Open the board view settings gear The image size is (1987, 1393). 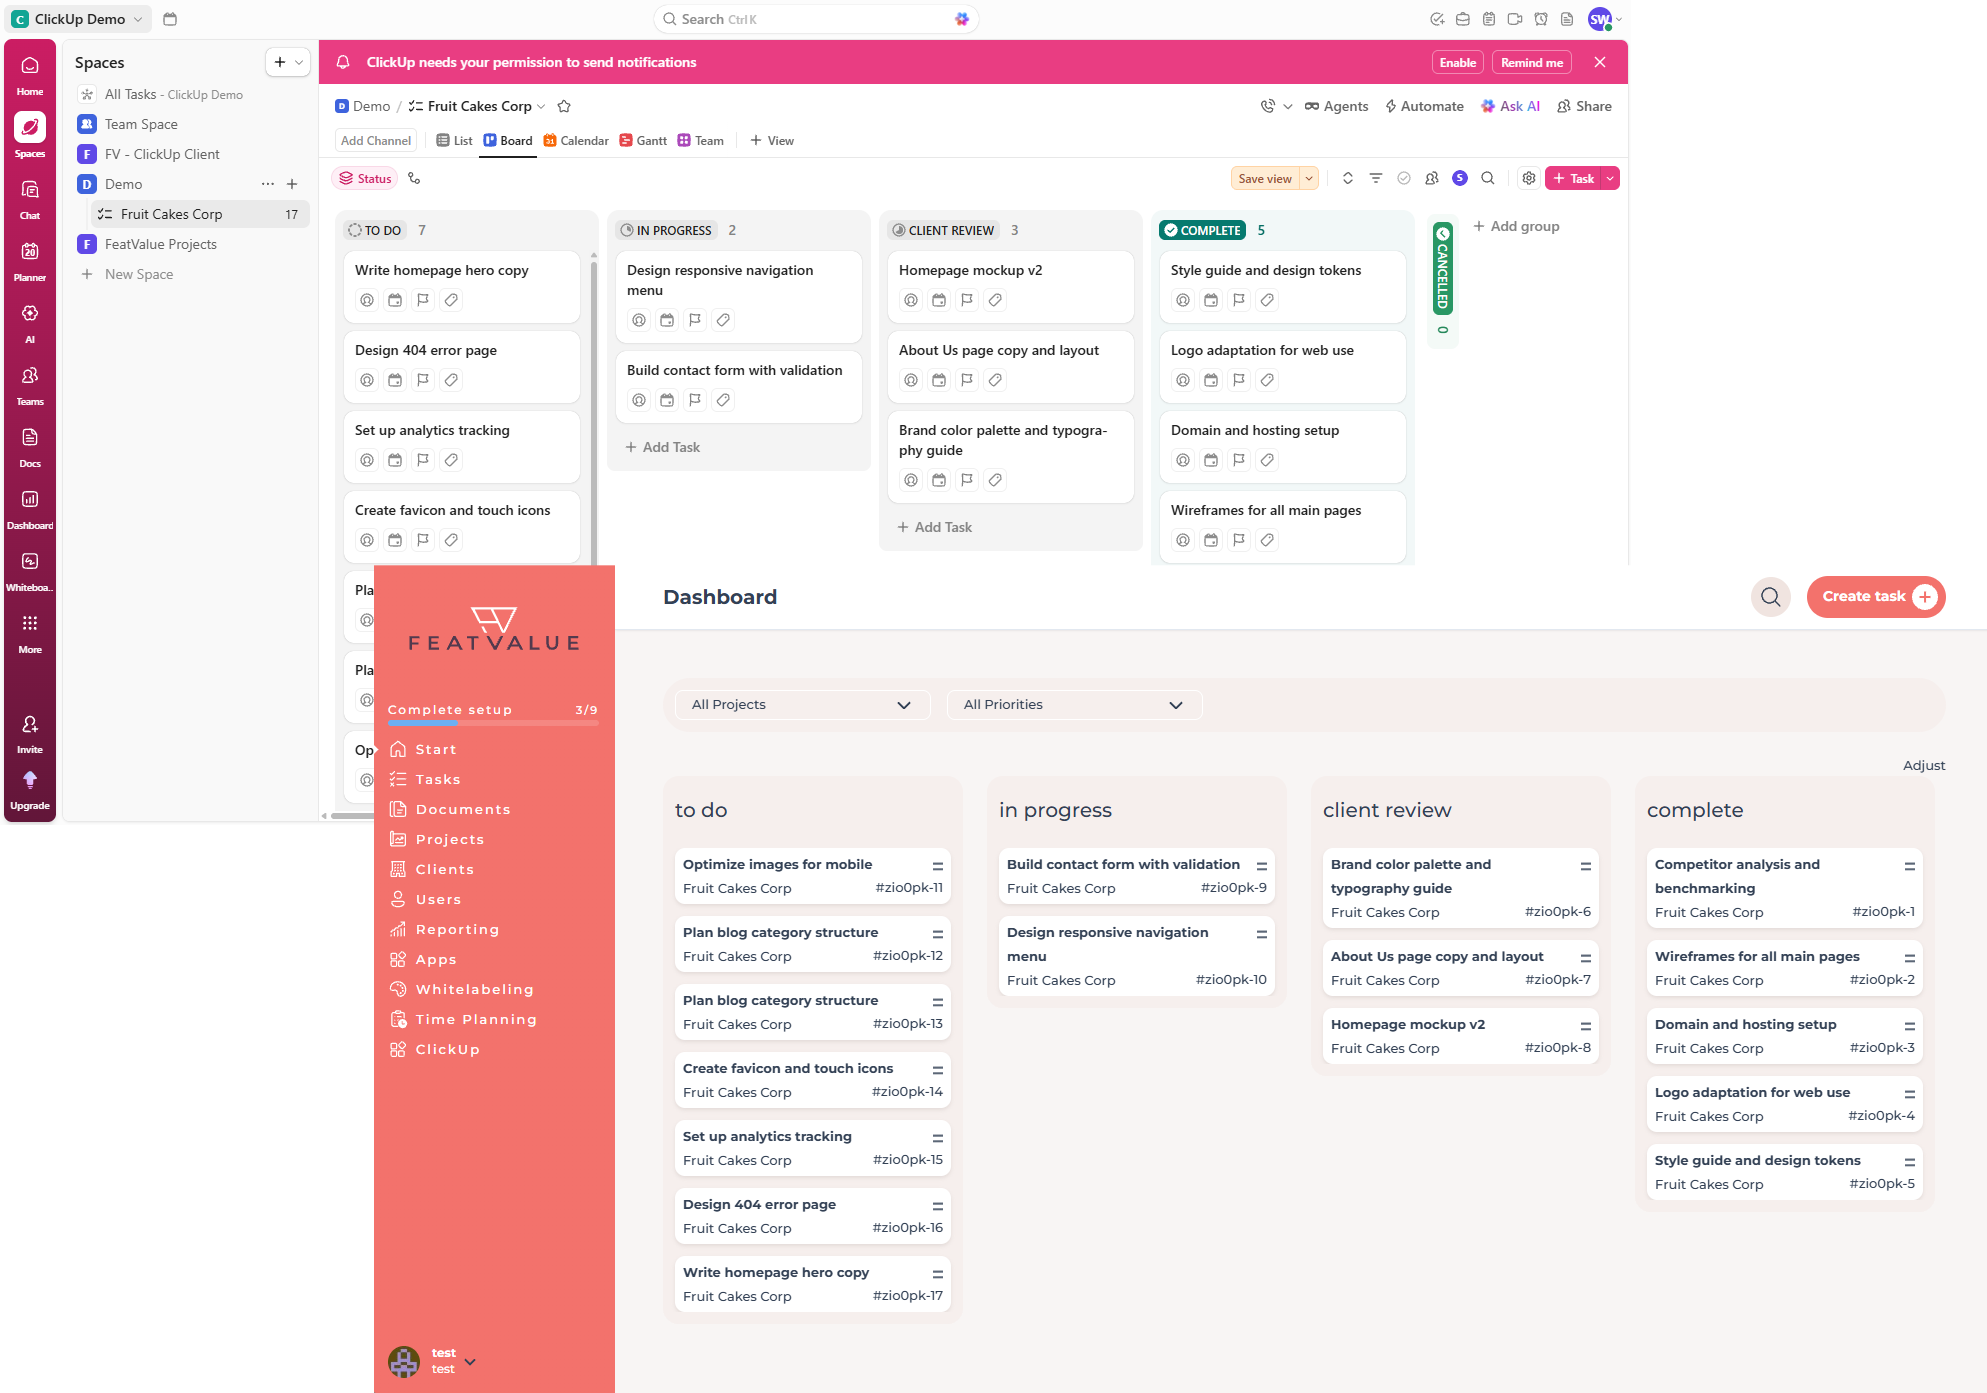coord(1529,178)
